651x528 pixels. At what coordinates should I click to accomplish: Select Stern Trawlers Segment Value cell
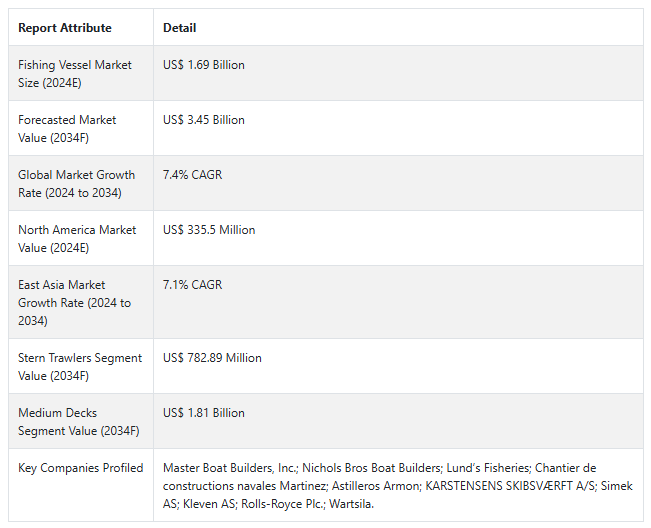(x=80, y=367)
